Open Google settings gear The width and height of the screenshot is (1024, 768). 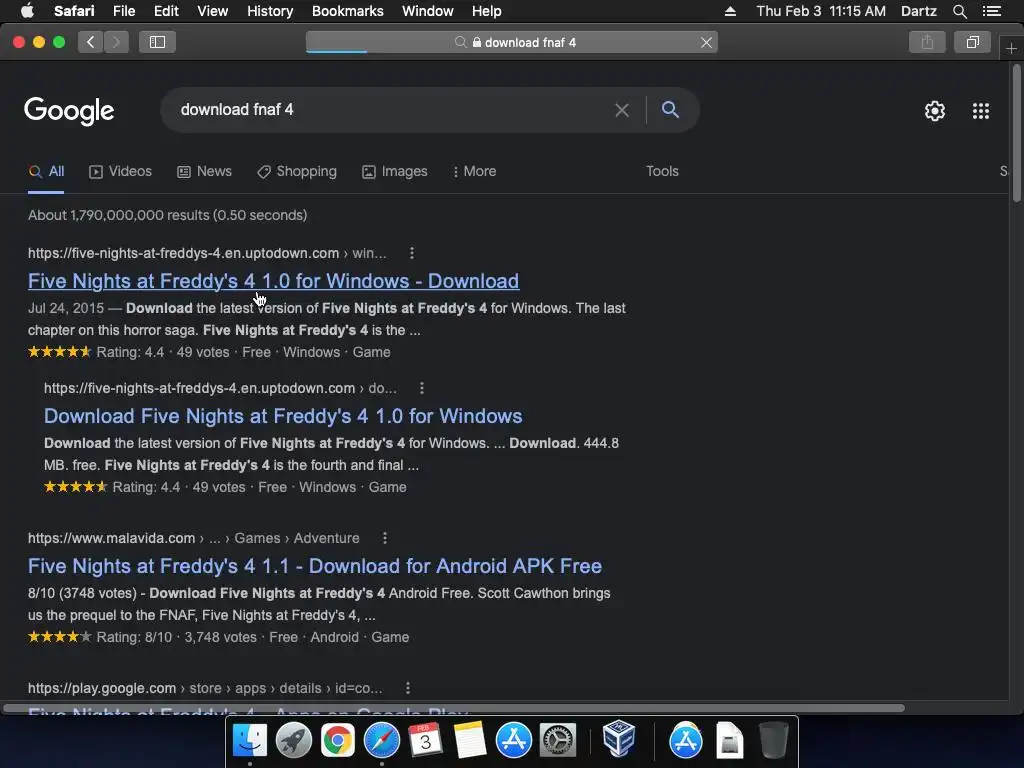[x=935, y=111]
